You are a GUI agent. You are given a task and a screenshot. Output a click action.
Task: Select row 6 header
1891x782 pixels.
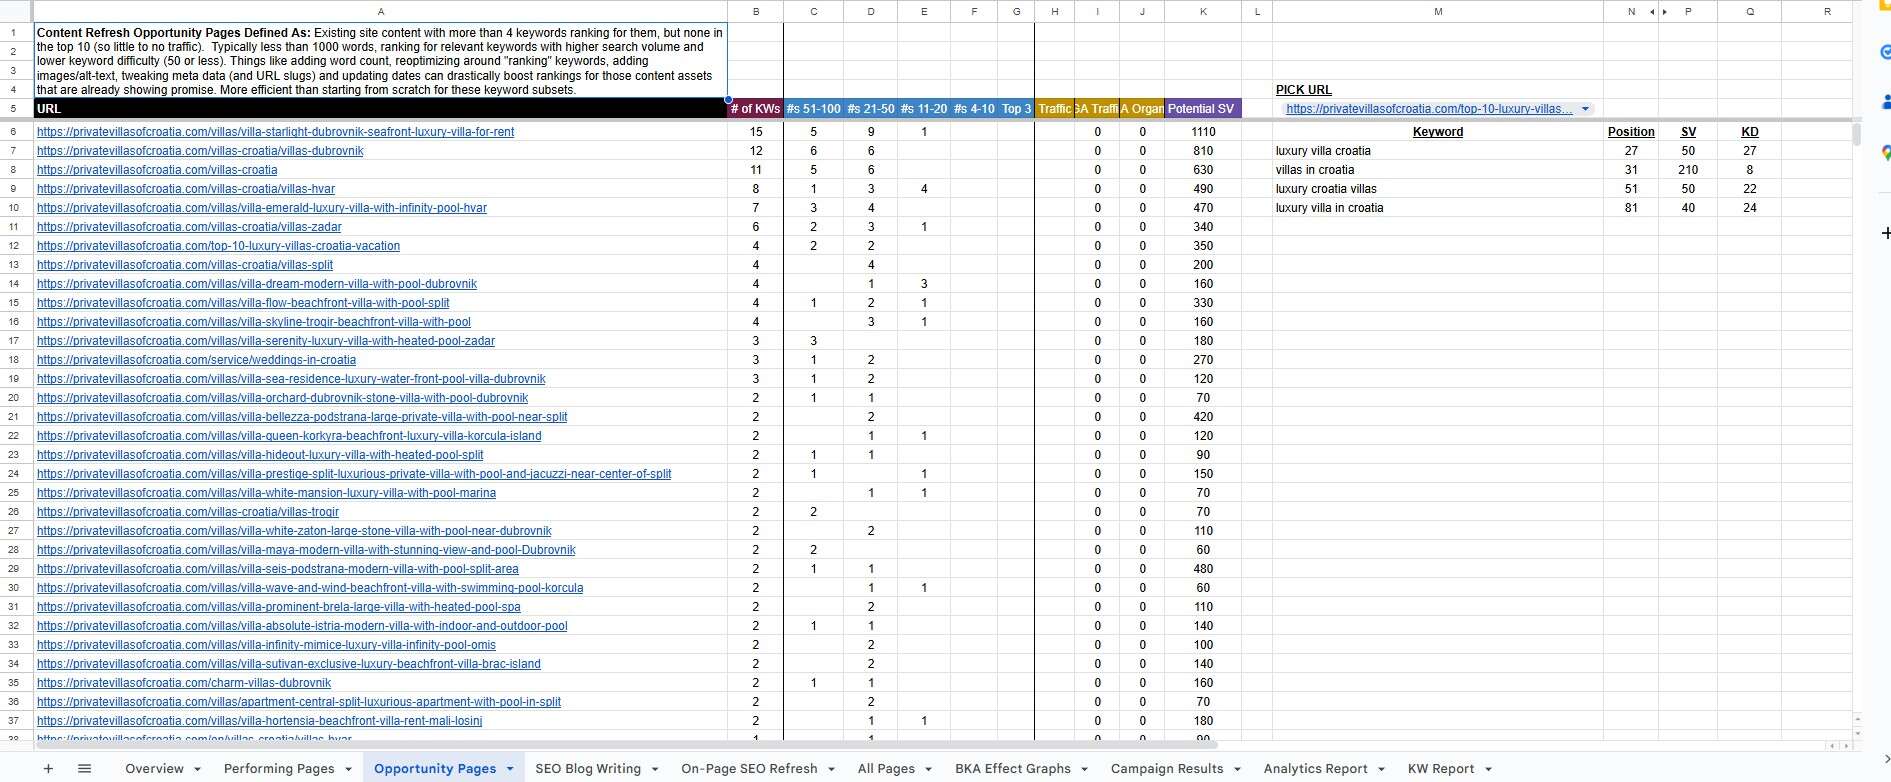tap(15, 132)
